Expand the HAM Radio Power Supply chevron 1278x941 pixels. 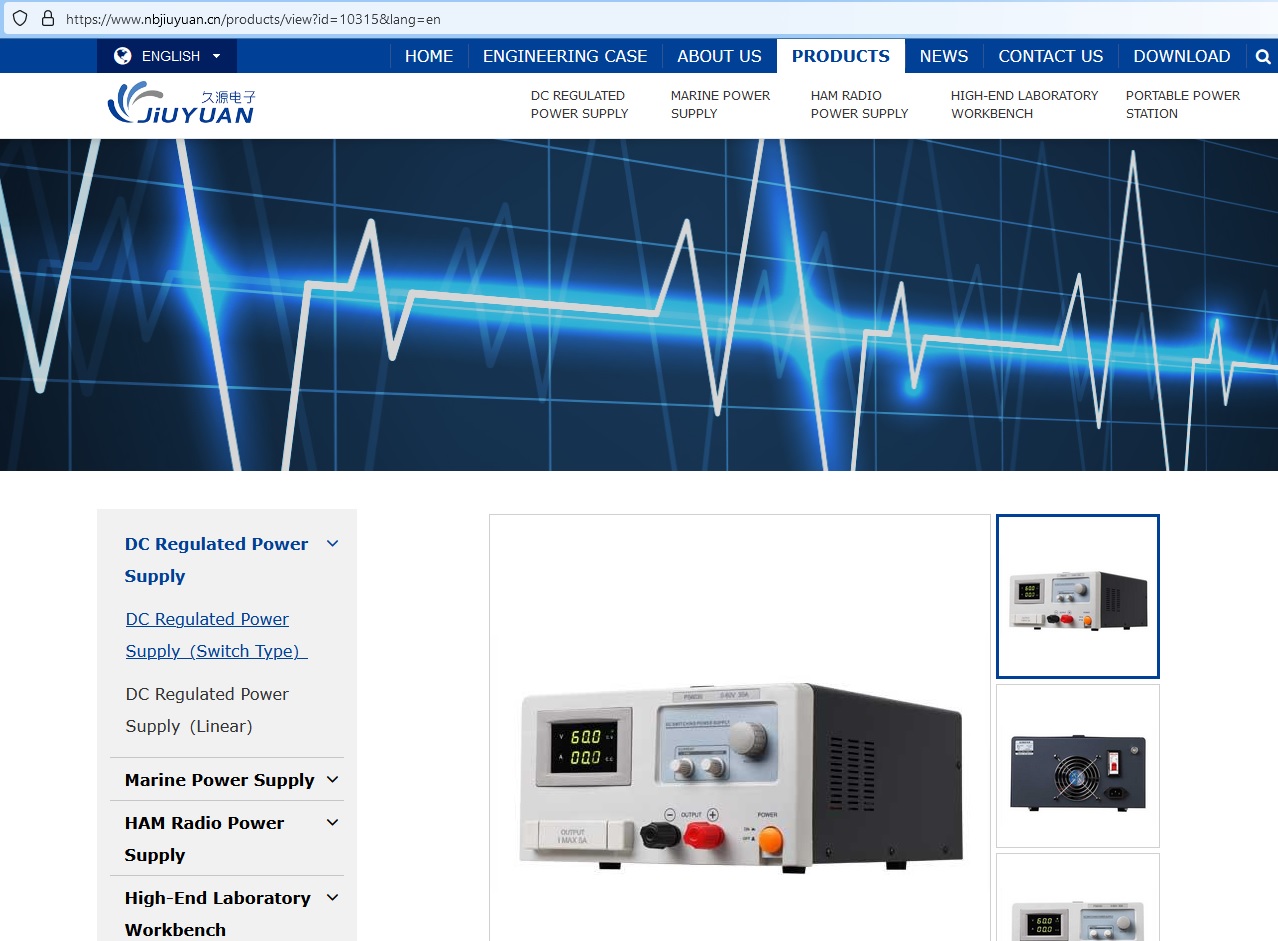333,823
